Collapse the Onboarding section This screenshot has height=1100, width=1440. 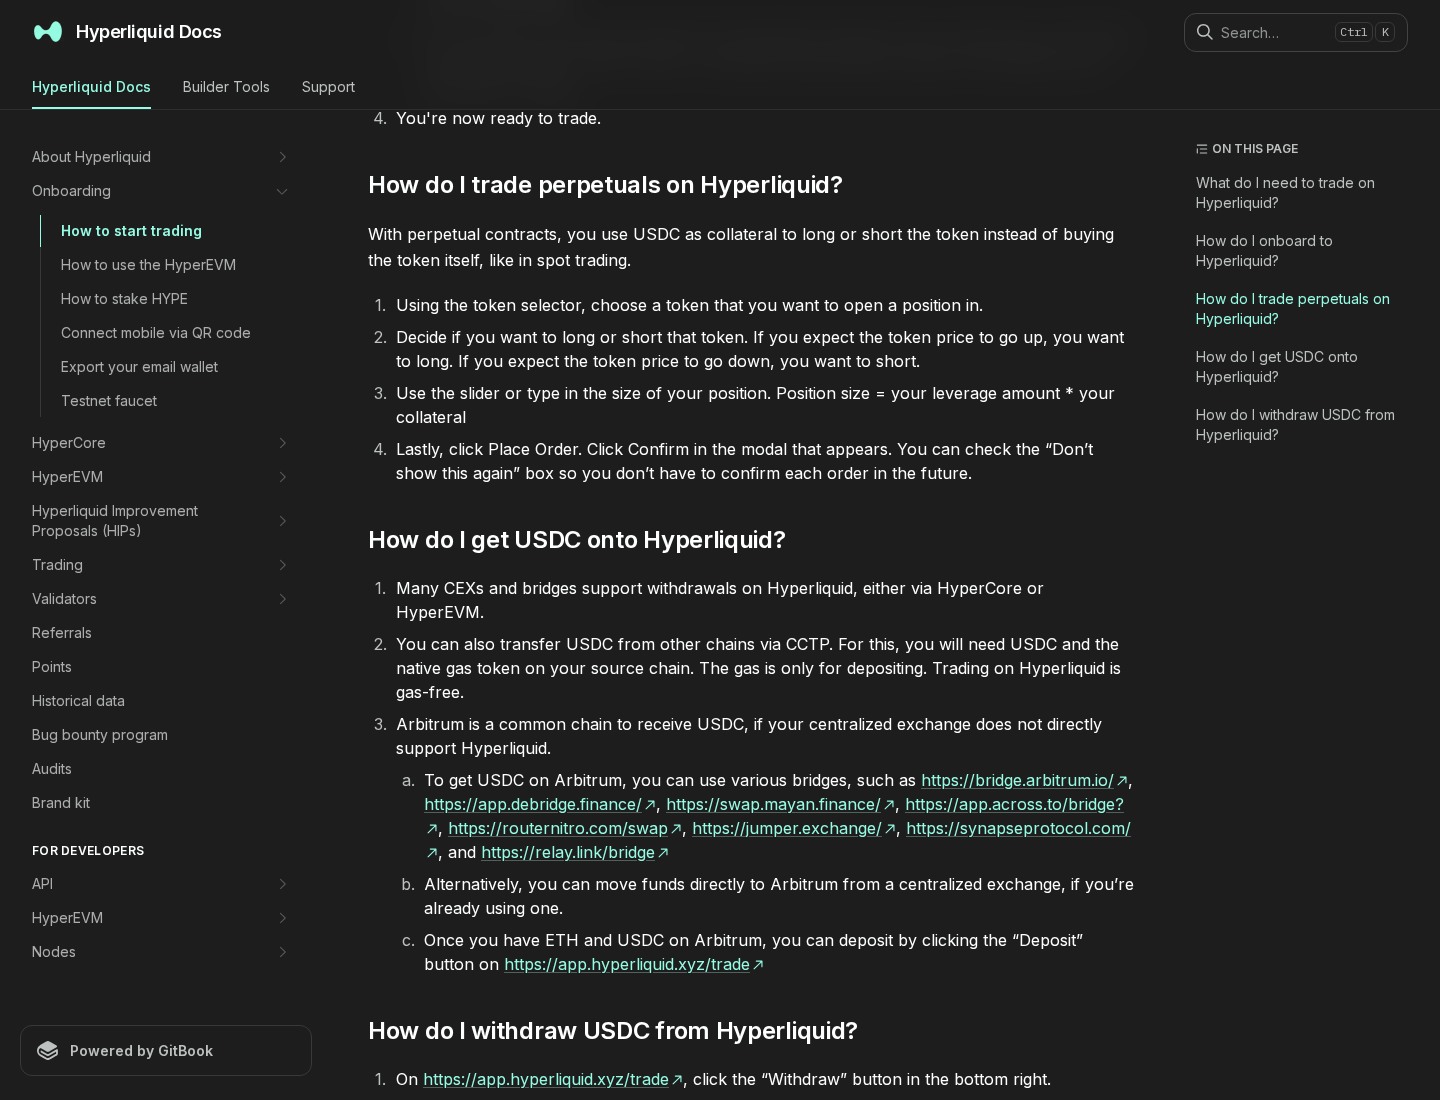point(282,191)
